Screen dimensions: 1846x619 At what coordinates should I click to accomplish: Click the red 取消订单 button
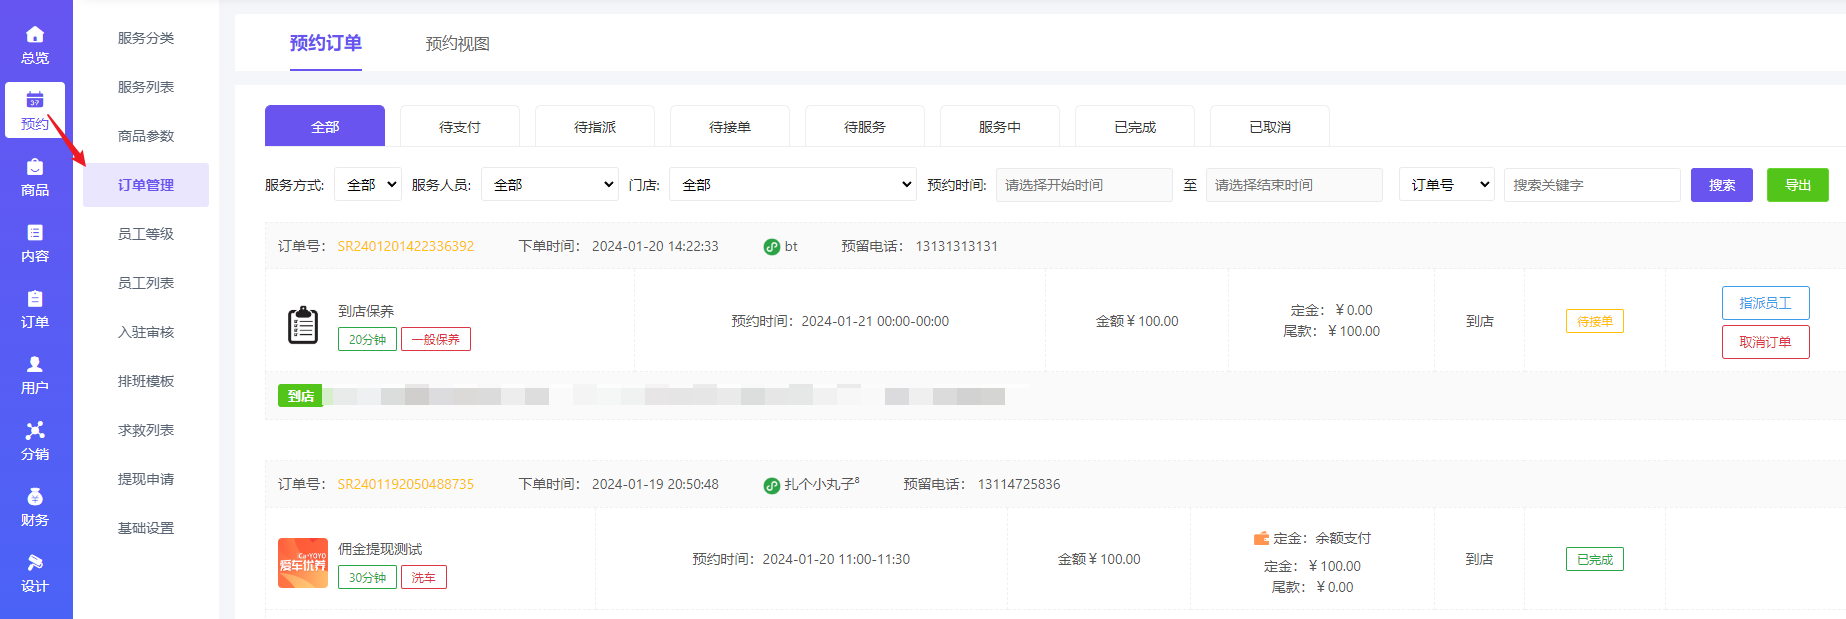pyautogui.click(x=1766, y=342)
